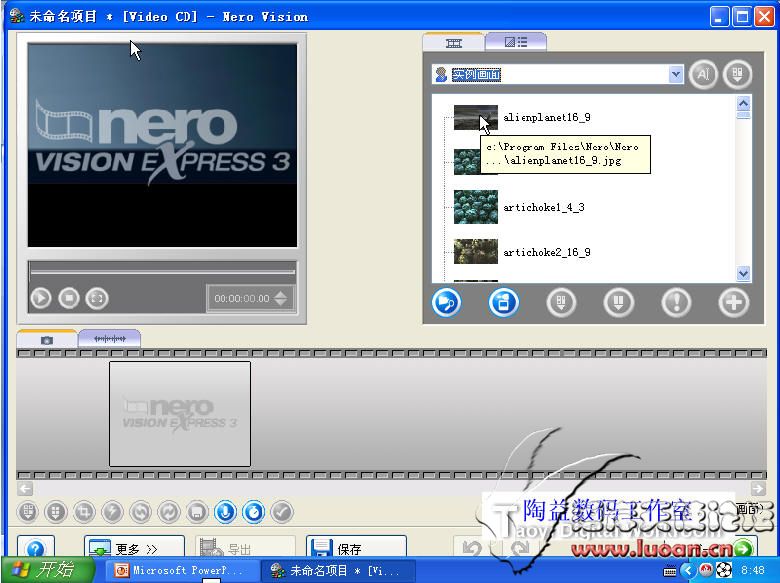Click the AI rename group button
Image resolution: width=780 pixels, height=583 pixels.
(x=703, y=75)
